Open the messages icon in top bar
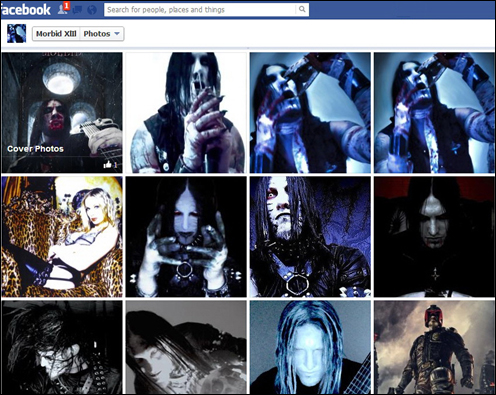The width and height of the screenshot is (496, 395). 78,10
